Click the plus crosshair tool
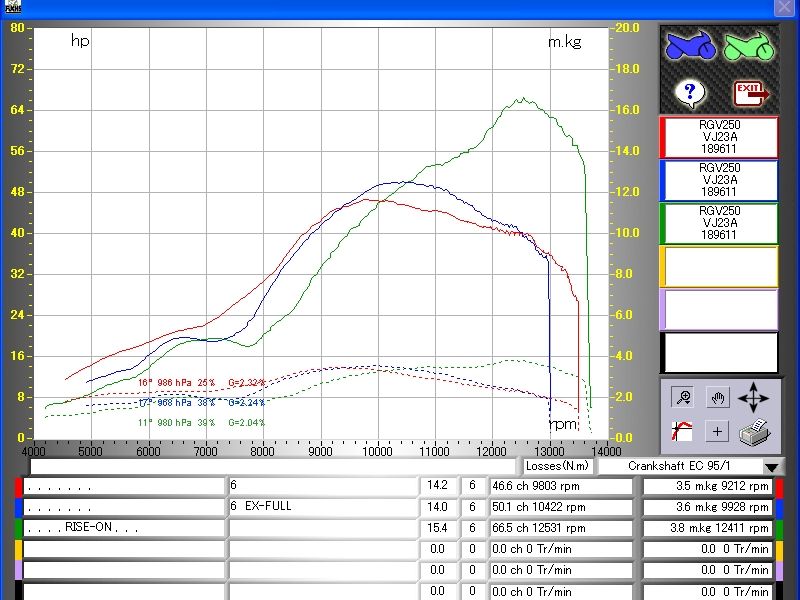 pos(716,431)
